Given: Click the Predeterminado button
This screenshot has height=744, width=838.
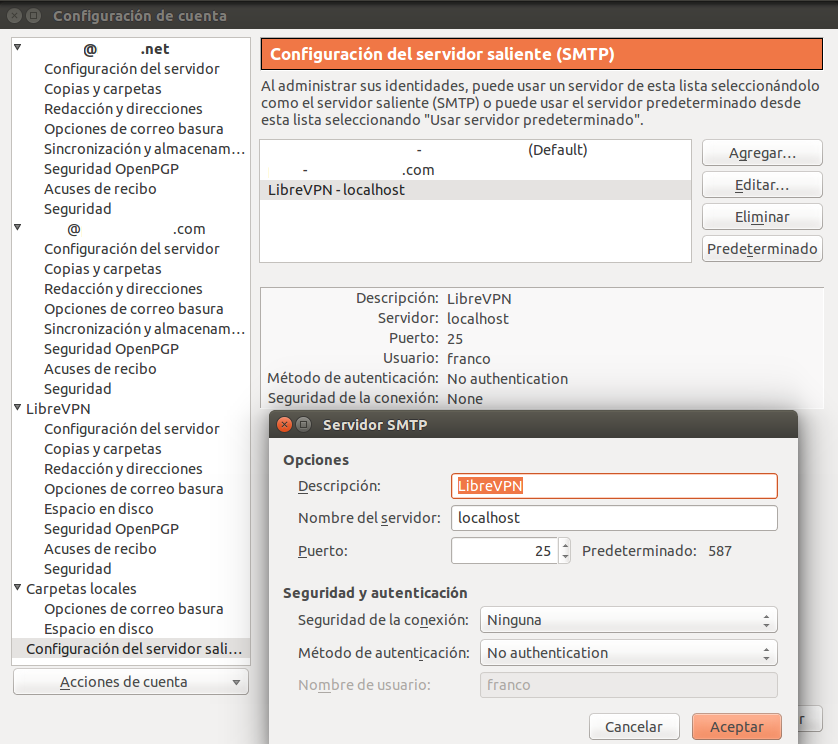Looking at the screenshot, I should (761, 249).
